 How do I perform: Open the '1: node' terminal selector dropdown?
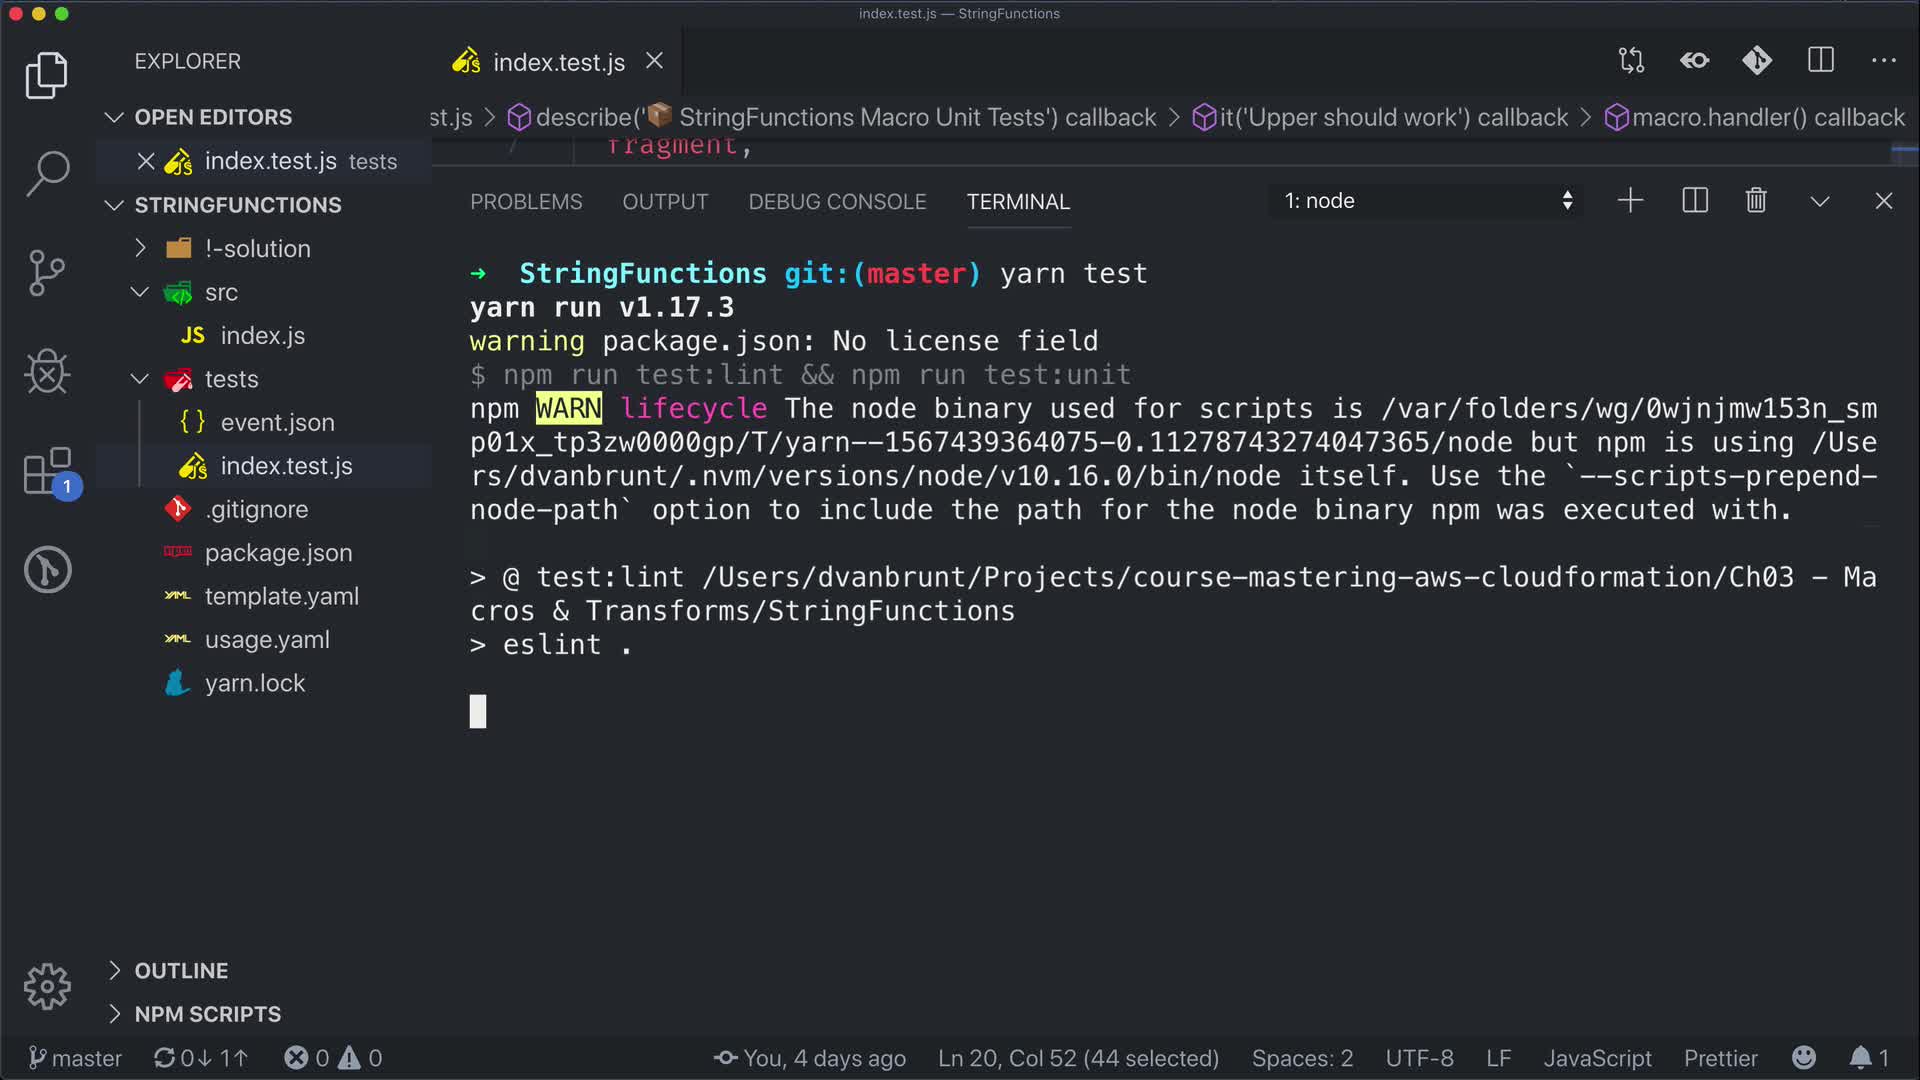click(x=1427, y=201)
